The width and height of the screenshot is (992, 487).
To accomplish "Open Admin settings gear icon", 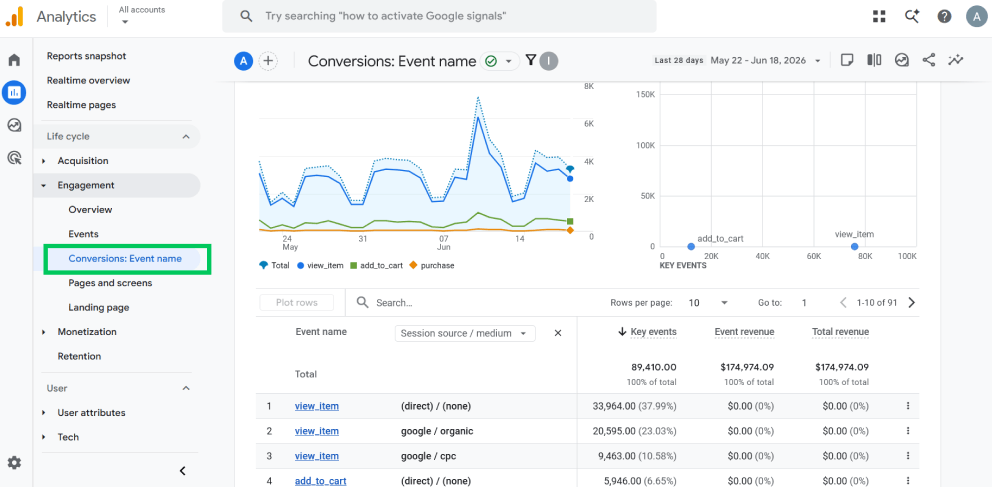I will (14, 463).
